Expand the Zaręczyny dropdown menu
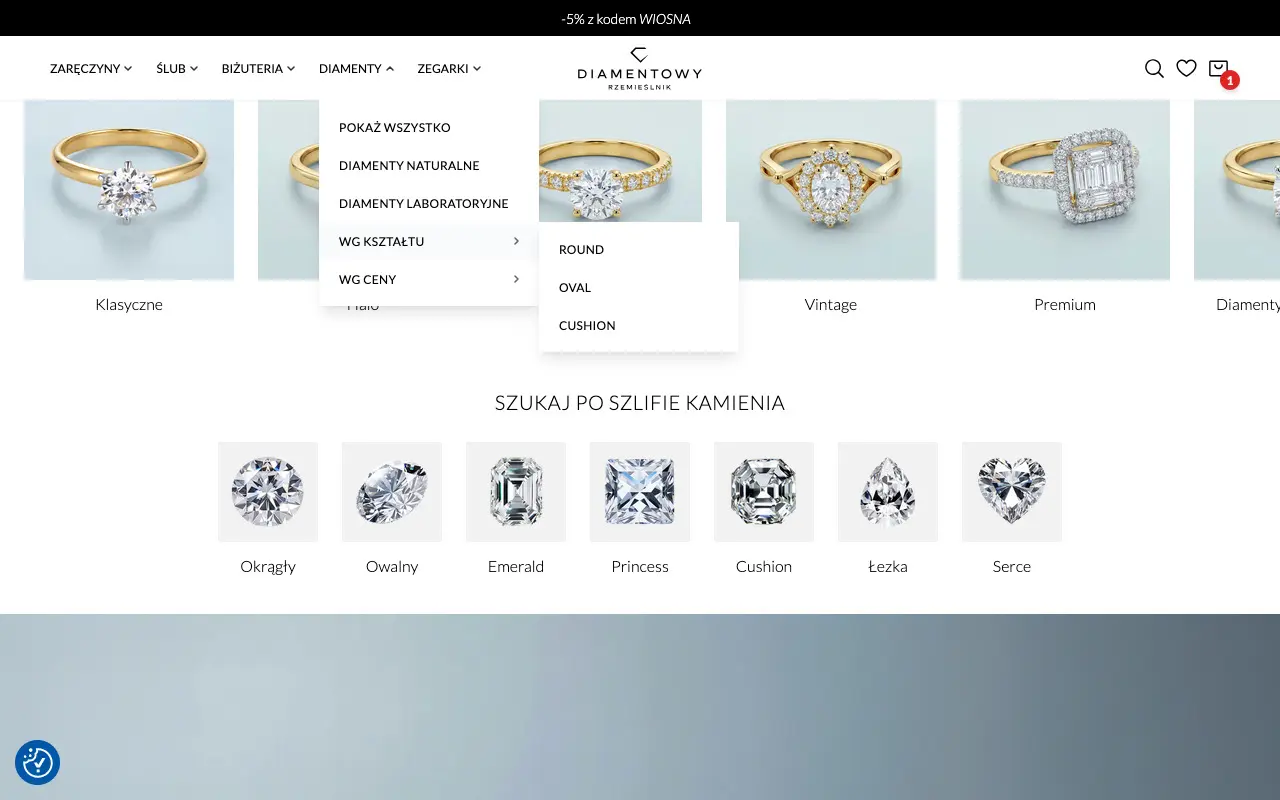This screenshot has height=800, width=1280. coord(91,69)
